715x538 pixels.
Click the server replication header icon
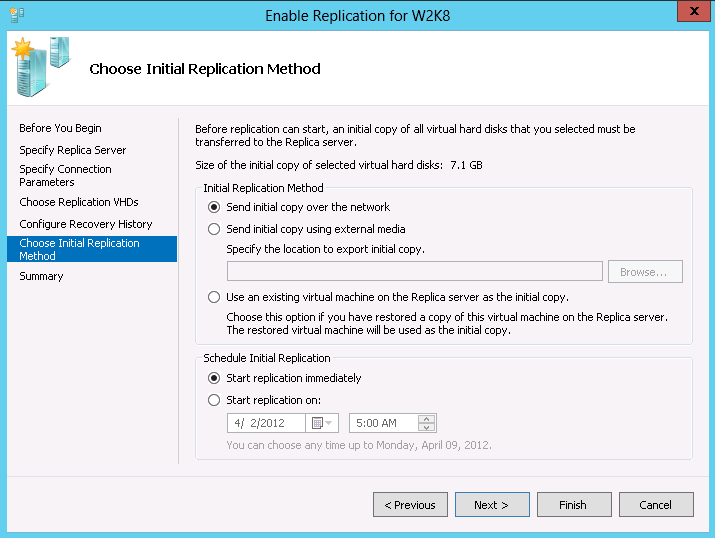41,67
